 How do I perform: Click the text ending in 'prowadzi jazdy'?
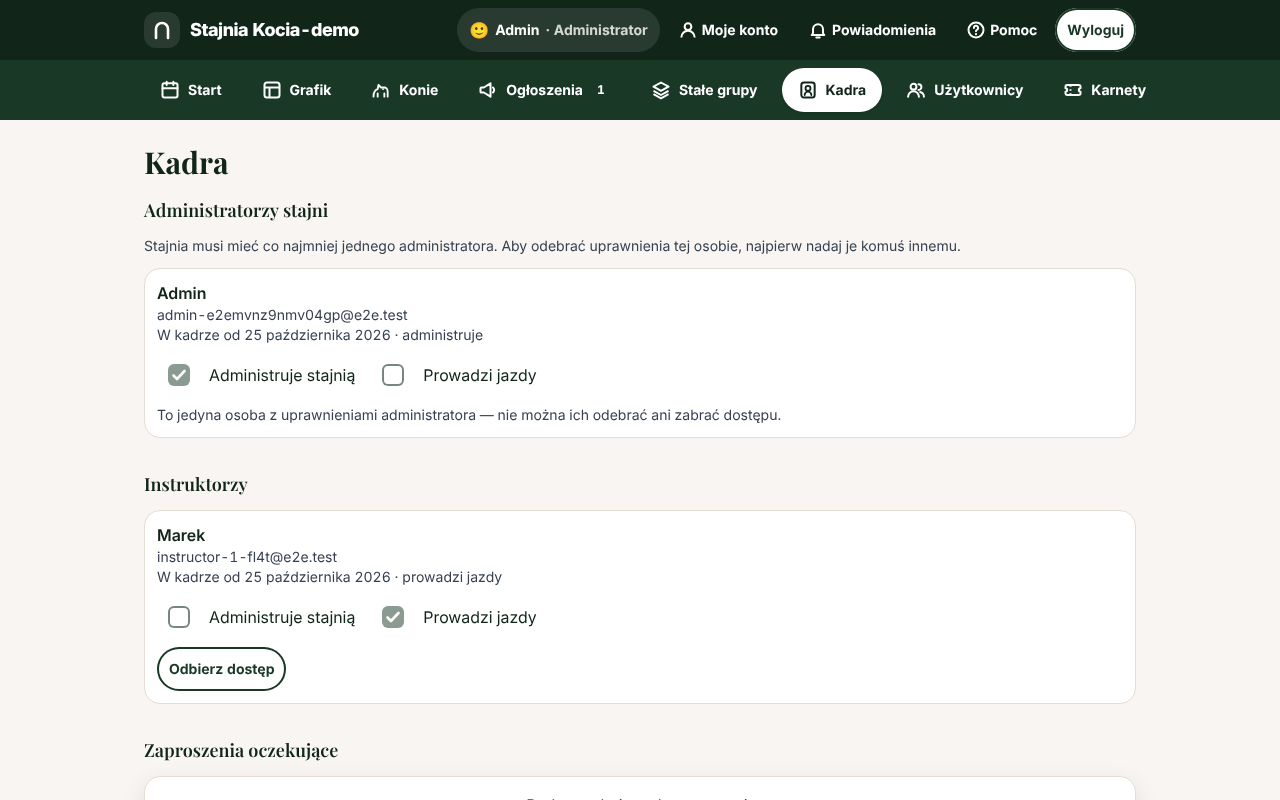tap(330, 577)
